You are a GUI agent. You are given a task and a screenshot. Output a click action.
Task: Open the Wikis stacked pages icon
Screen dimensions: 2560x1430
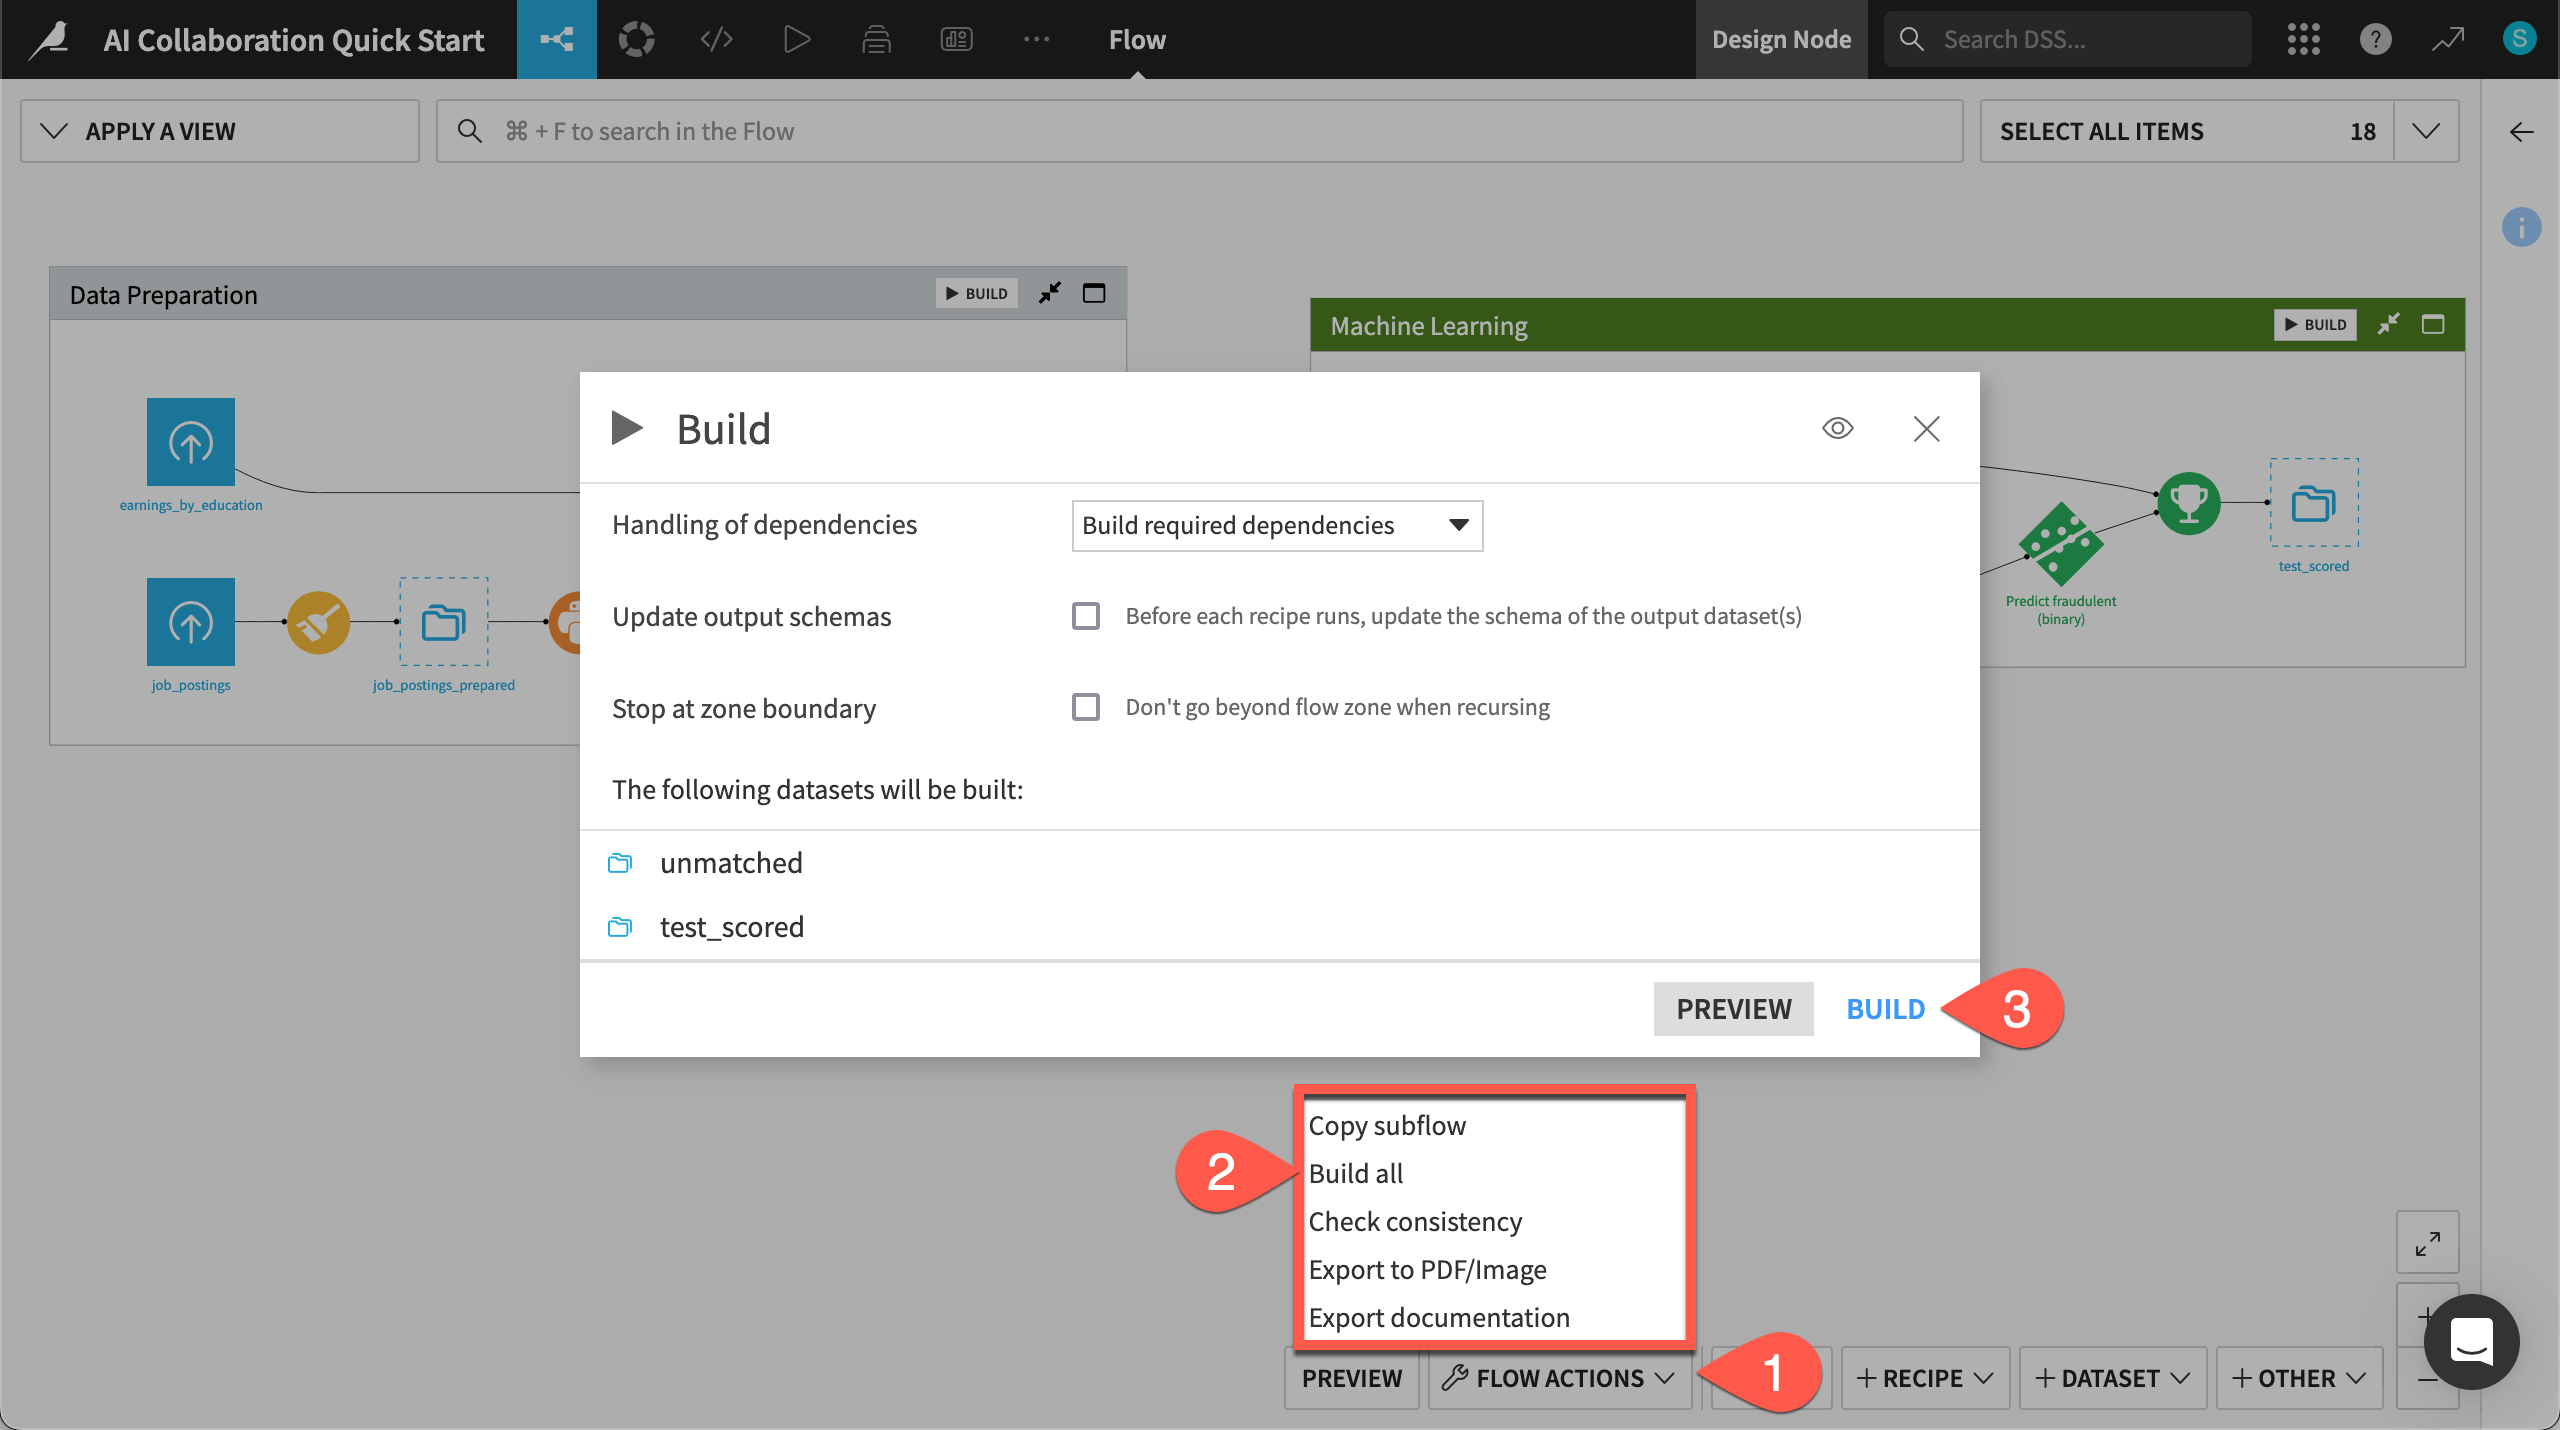pos(876,40)
